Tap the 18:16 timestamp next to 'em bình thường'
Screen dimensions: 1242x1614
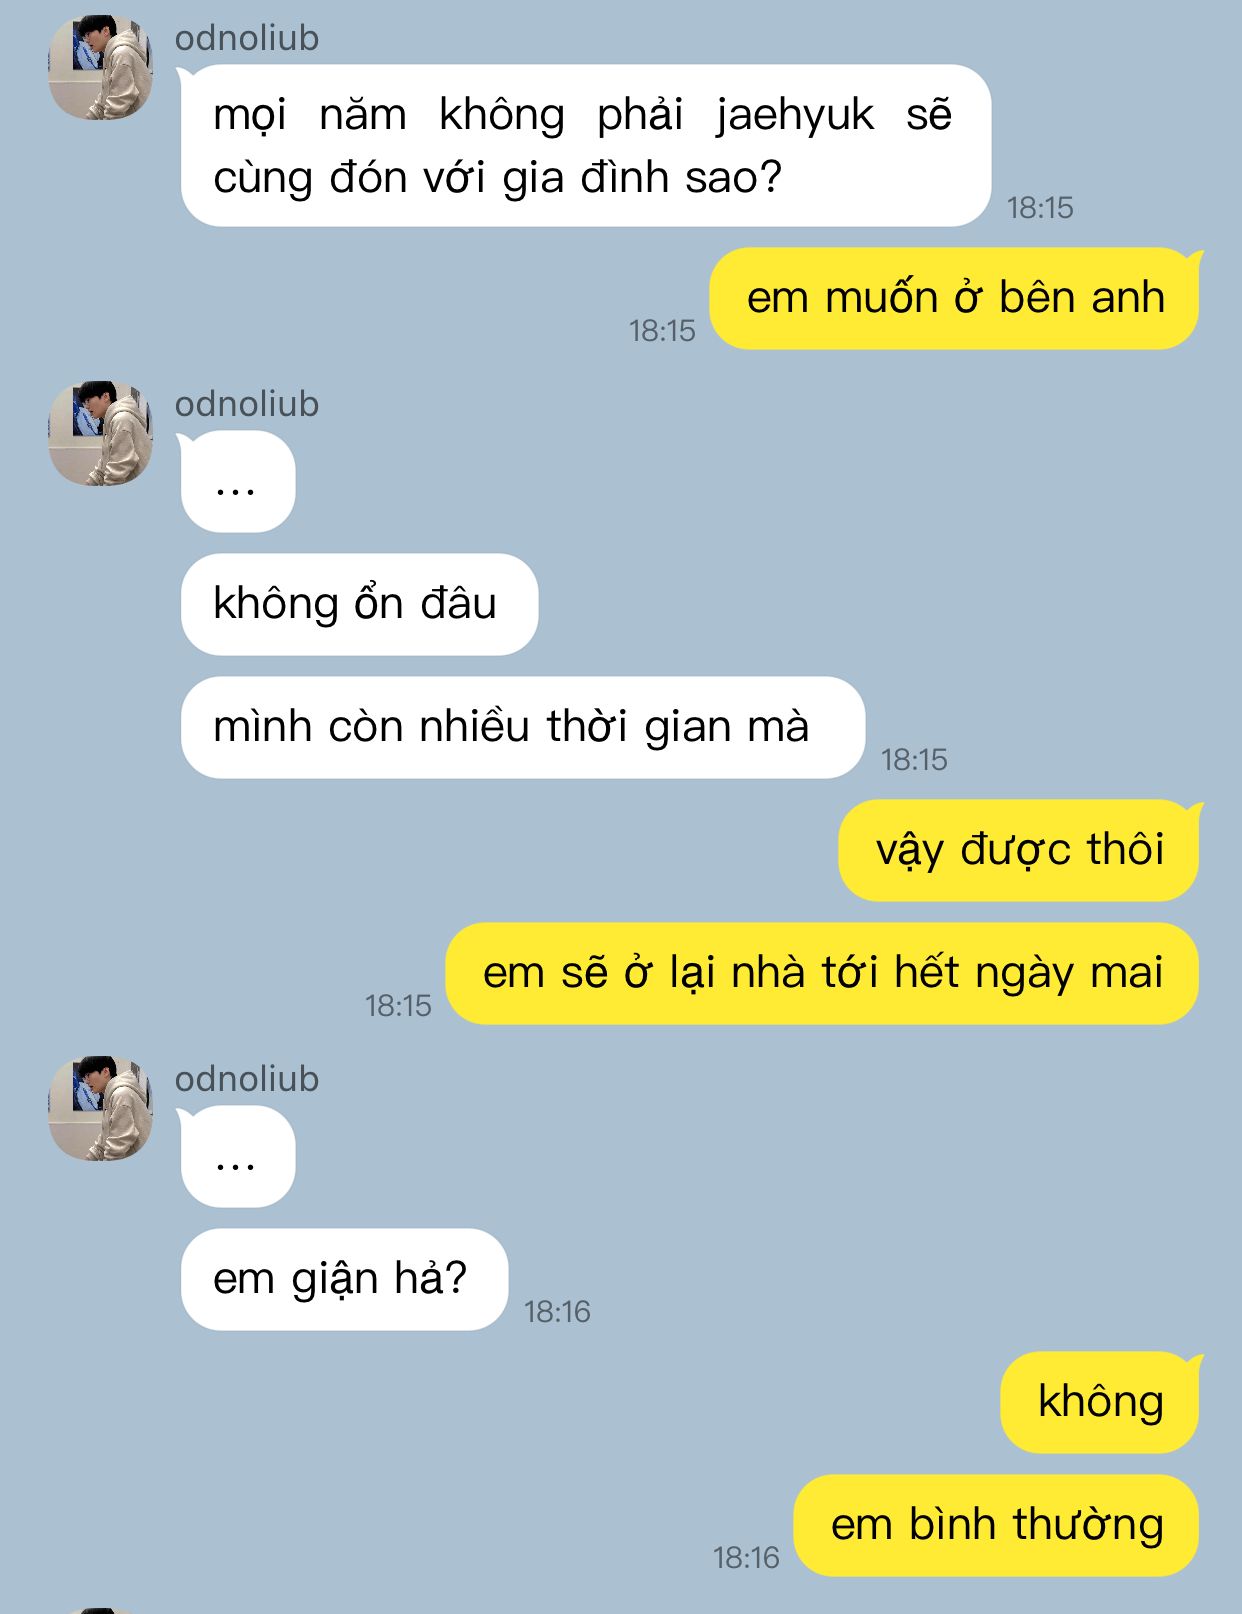746,1558
